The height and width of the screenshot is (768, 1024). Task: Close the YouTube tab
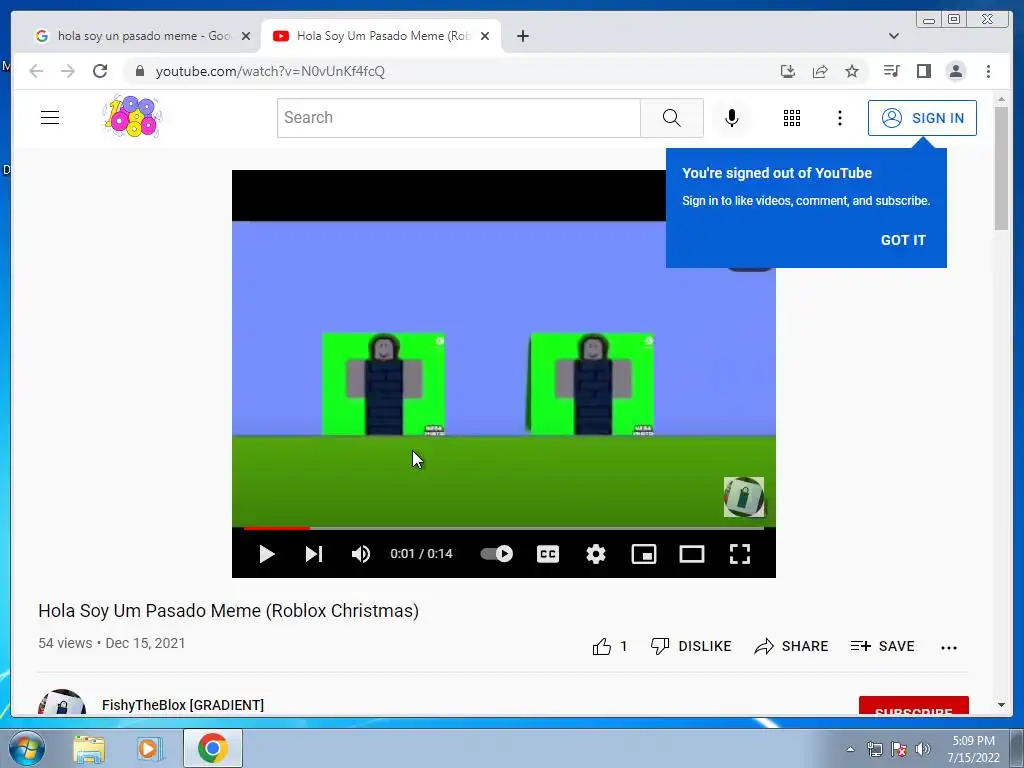coord(485,36)
